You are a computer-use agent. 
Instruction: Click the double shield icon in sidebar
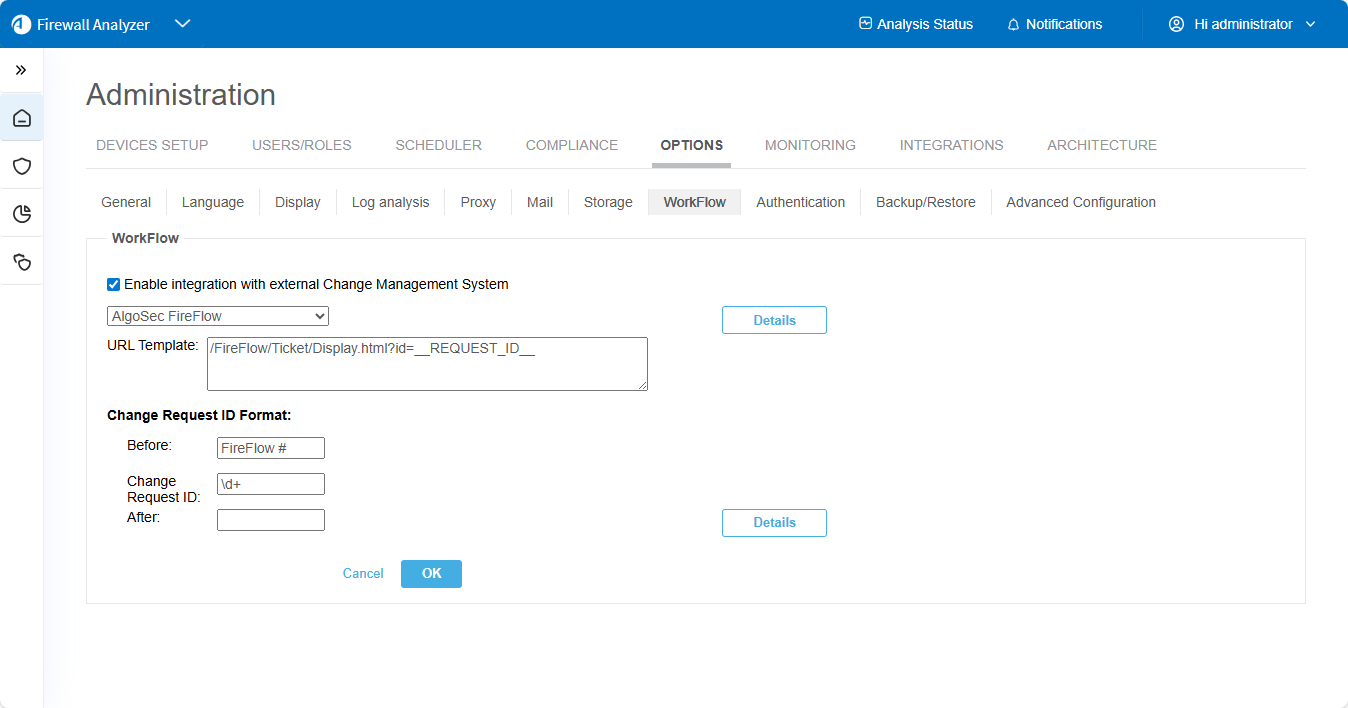click(22, 262)
